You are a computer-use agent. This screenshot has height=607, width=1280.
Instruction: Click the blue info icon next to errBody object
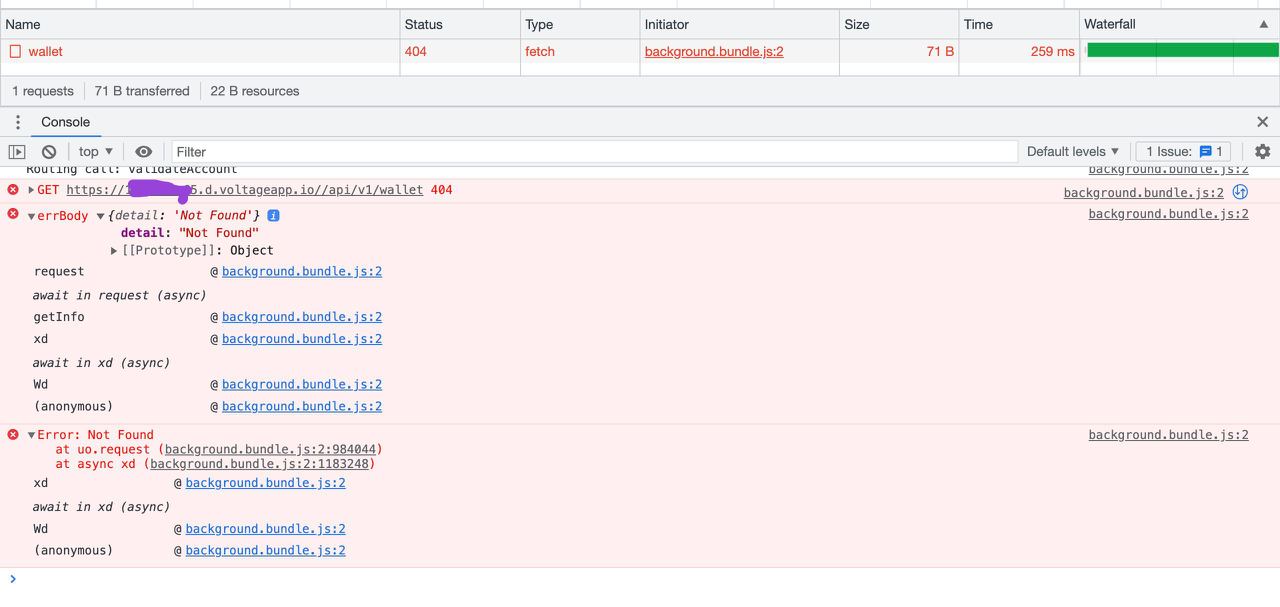pos(272,215)
